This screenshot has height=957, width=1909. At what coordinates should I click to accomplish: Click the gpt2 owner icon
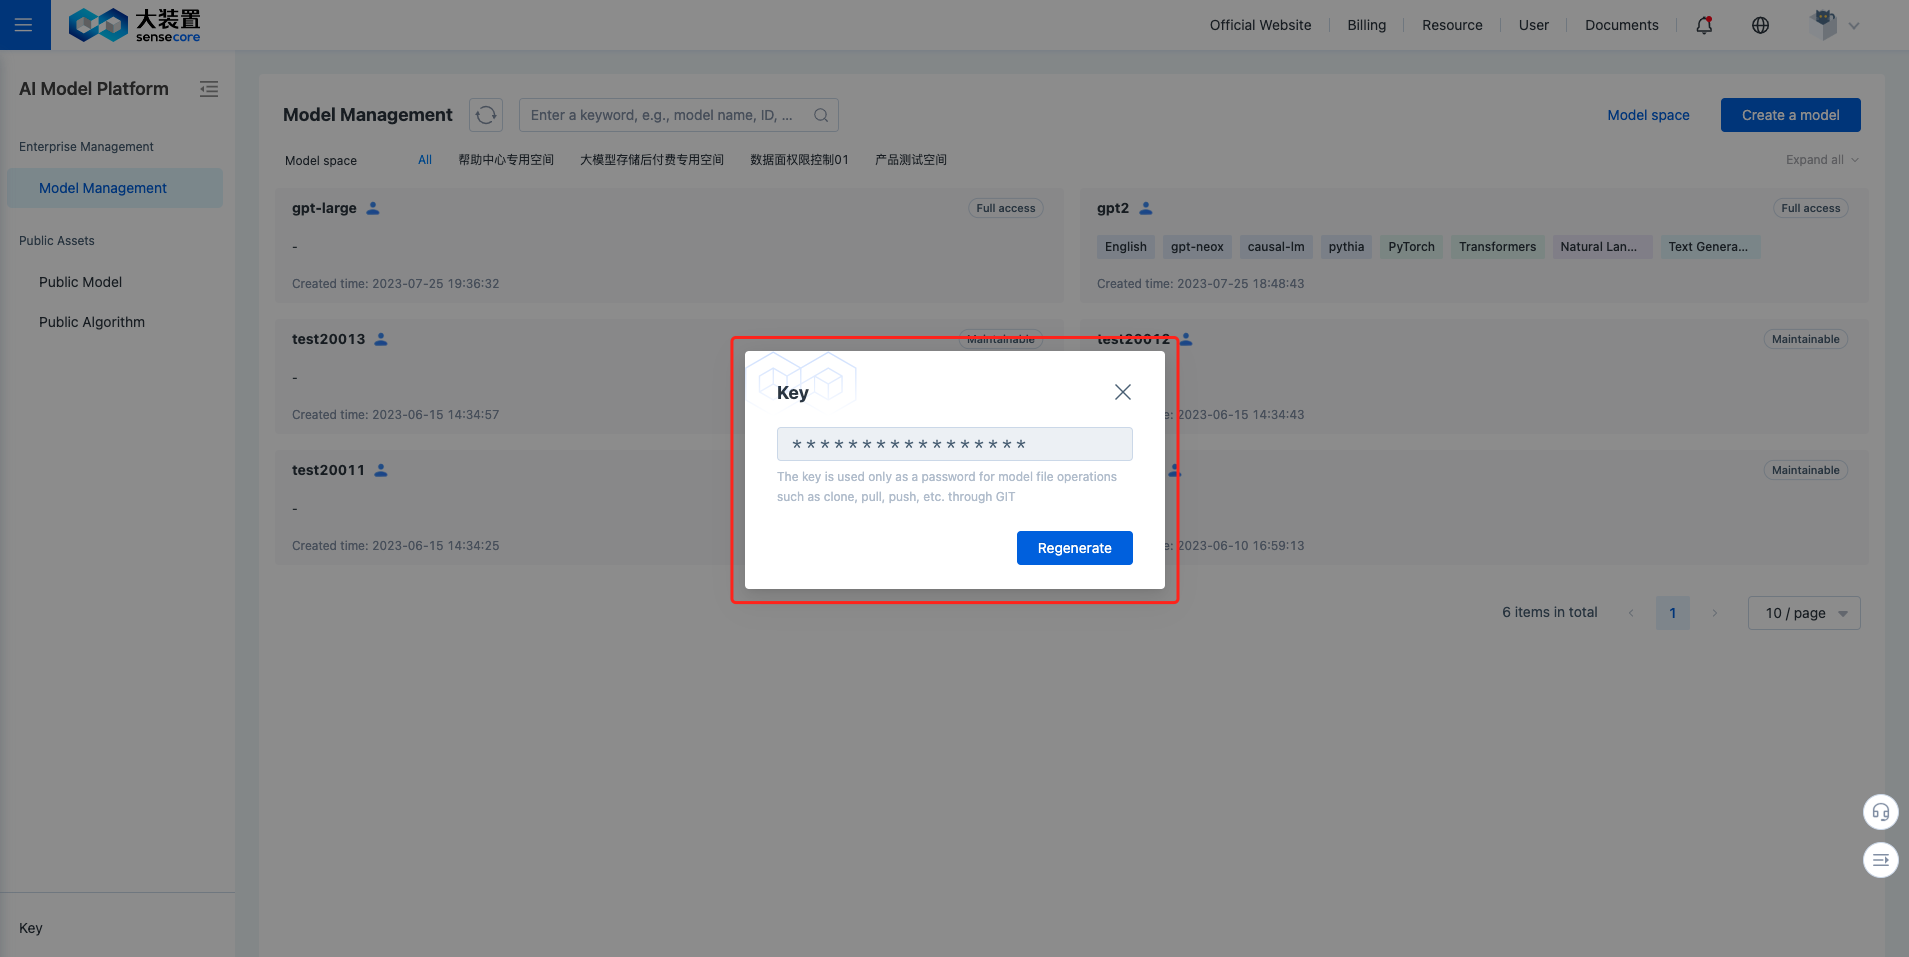[x=1146, y=208]
